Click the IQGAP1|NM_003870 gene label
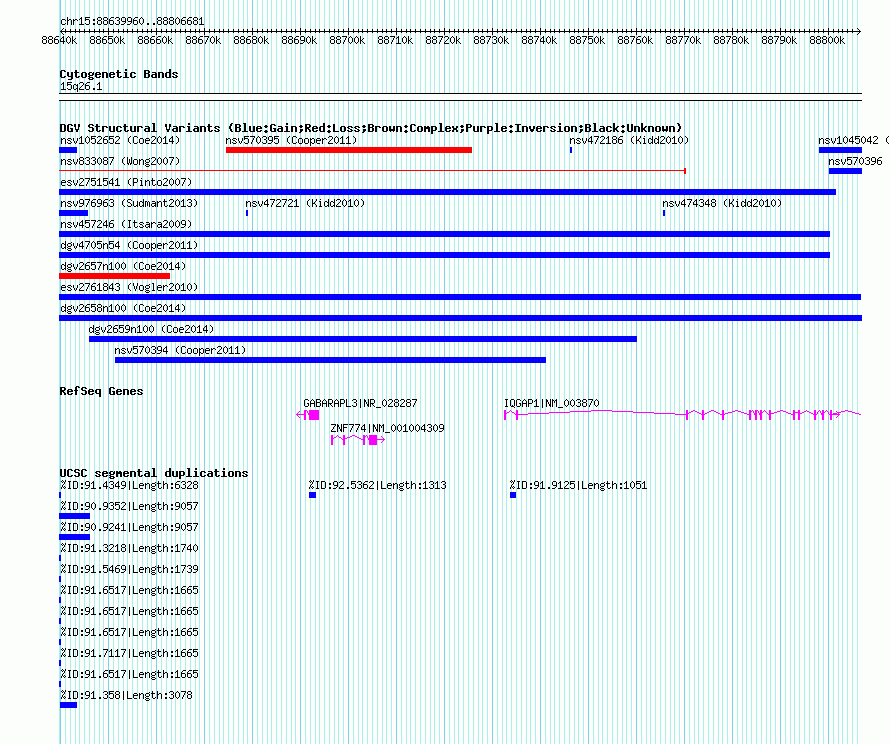The image size is (890, 744). [x=551, y=403]
